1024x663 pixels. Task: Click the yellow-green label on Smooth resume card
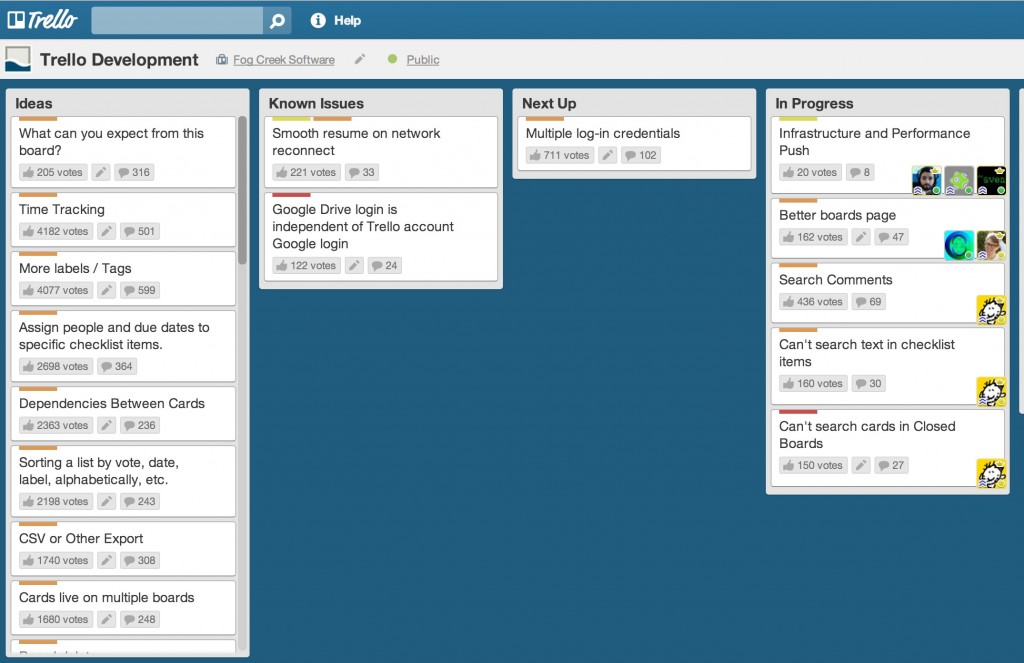click(291, 119)
